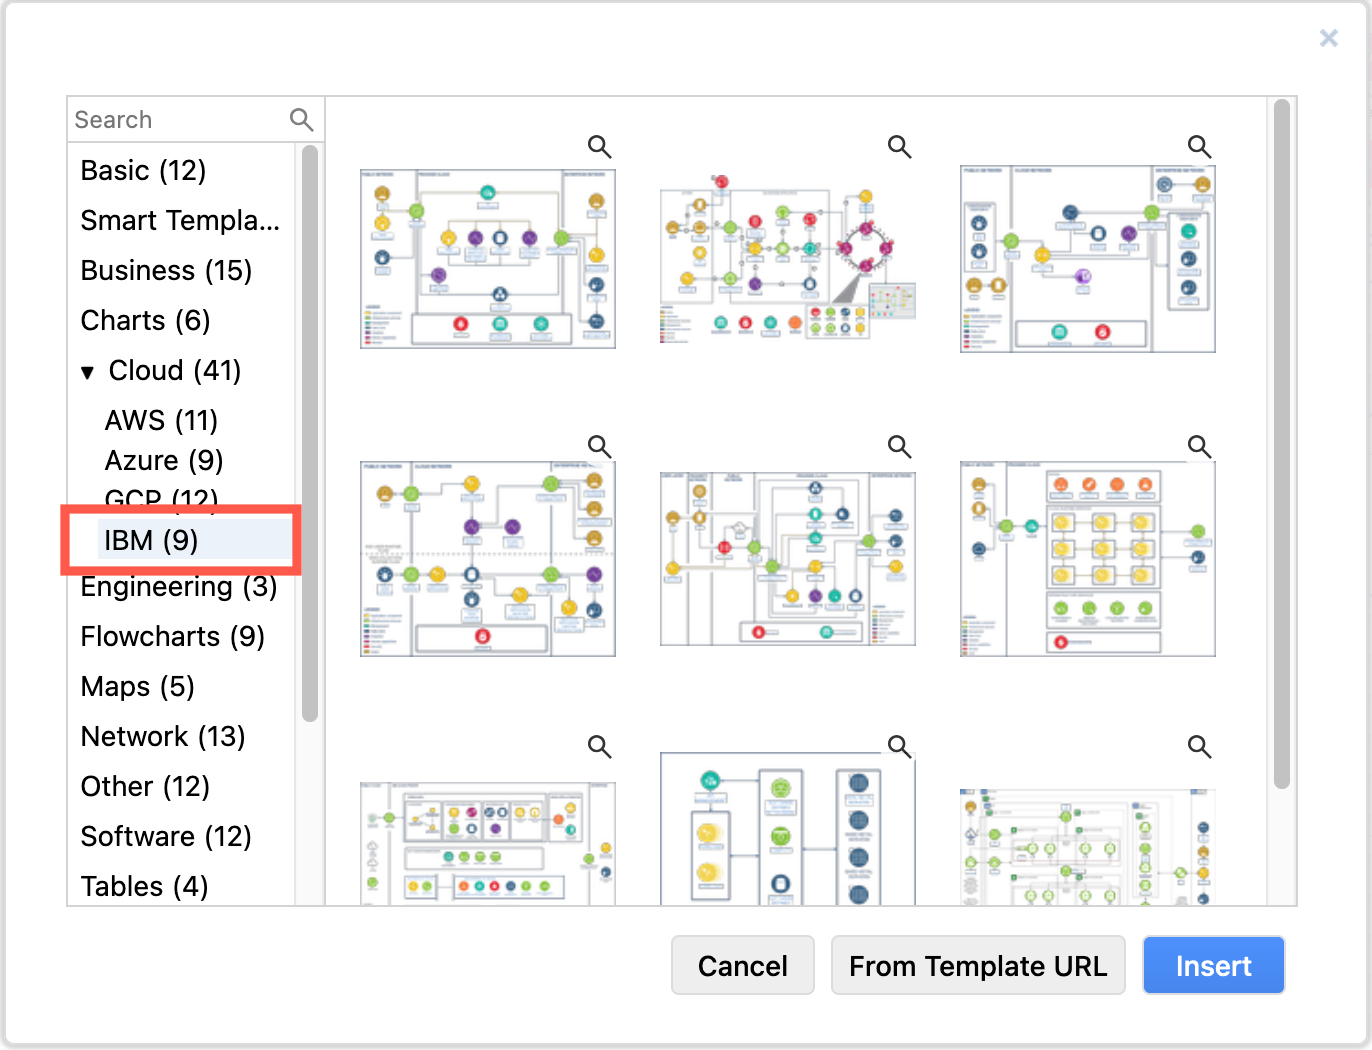This screenshot has height=1050, width=1372.
Task: Preview the top-middle template using the magnifier icon
Action: click(x=899, y=146)
